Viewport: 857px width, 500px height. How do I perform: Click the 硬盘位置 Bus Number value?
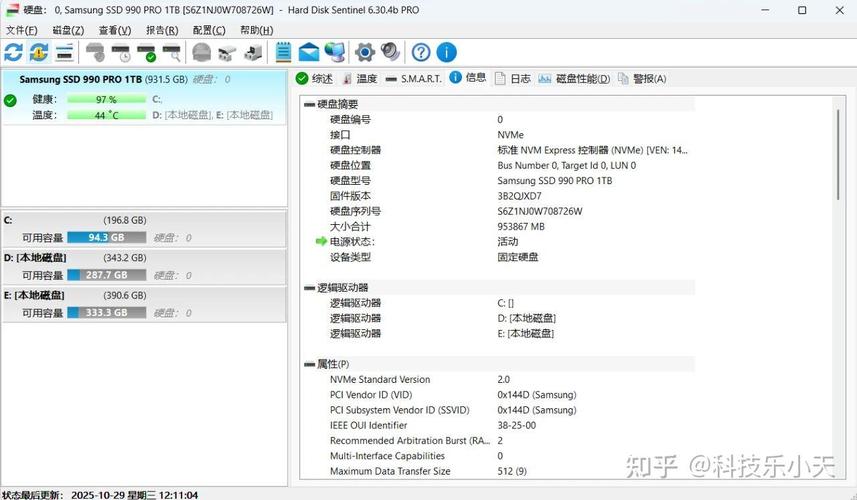567,165
